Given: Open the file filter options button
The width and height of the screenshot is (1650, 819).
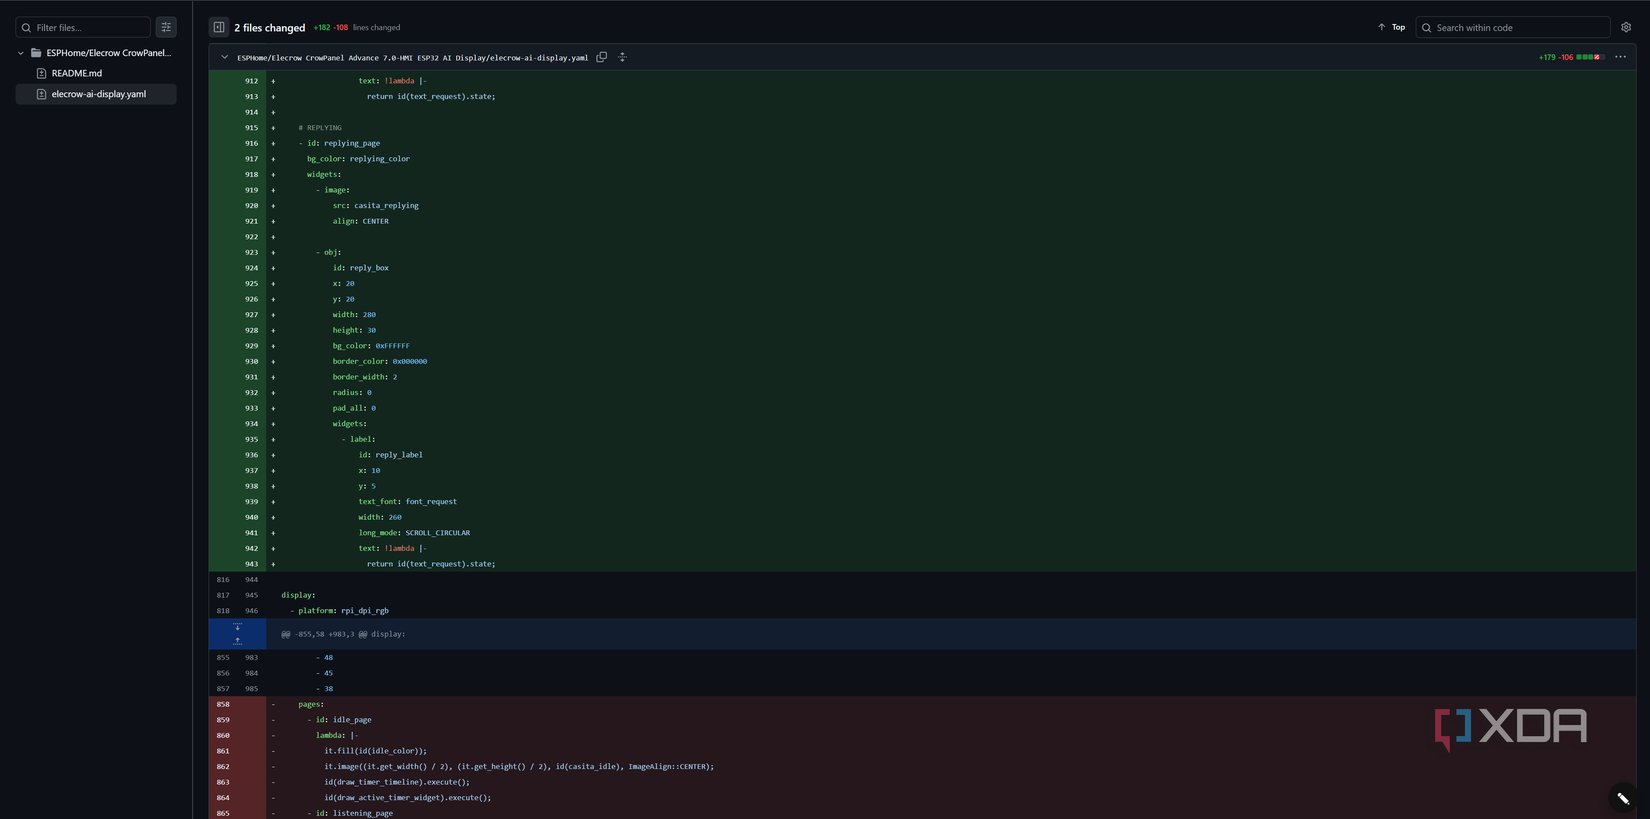Looking at the screenshot, I should click(x=166, y=27).
